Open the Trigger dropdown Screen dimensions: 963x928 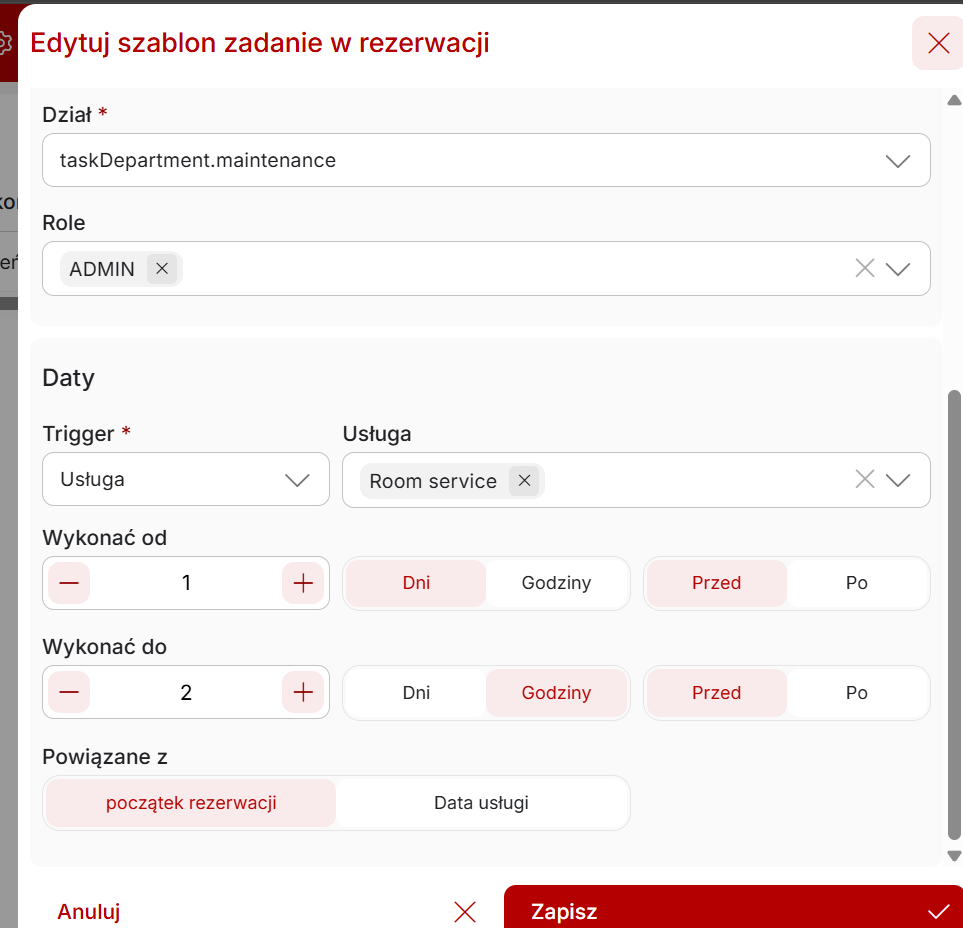(x=297, y=480)
